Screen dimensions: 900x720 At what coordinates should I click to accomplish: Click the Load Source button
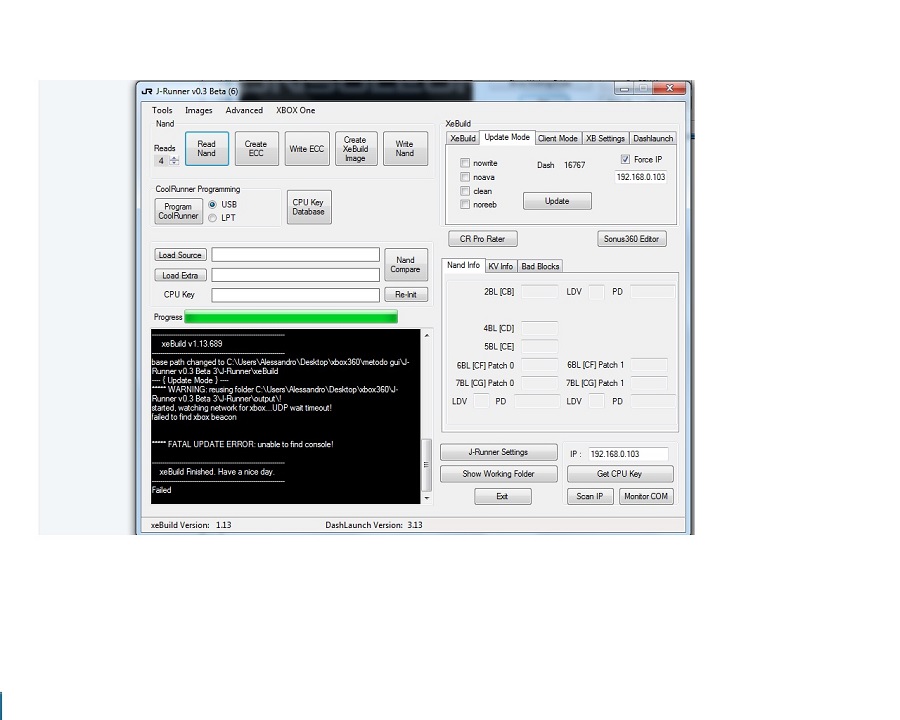180,255
